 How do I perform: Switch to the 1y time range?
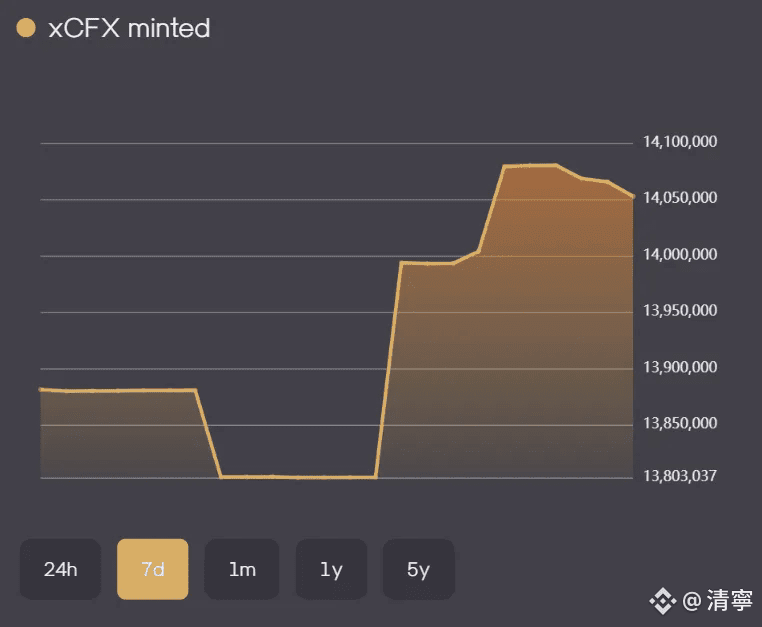coord(331,569)
